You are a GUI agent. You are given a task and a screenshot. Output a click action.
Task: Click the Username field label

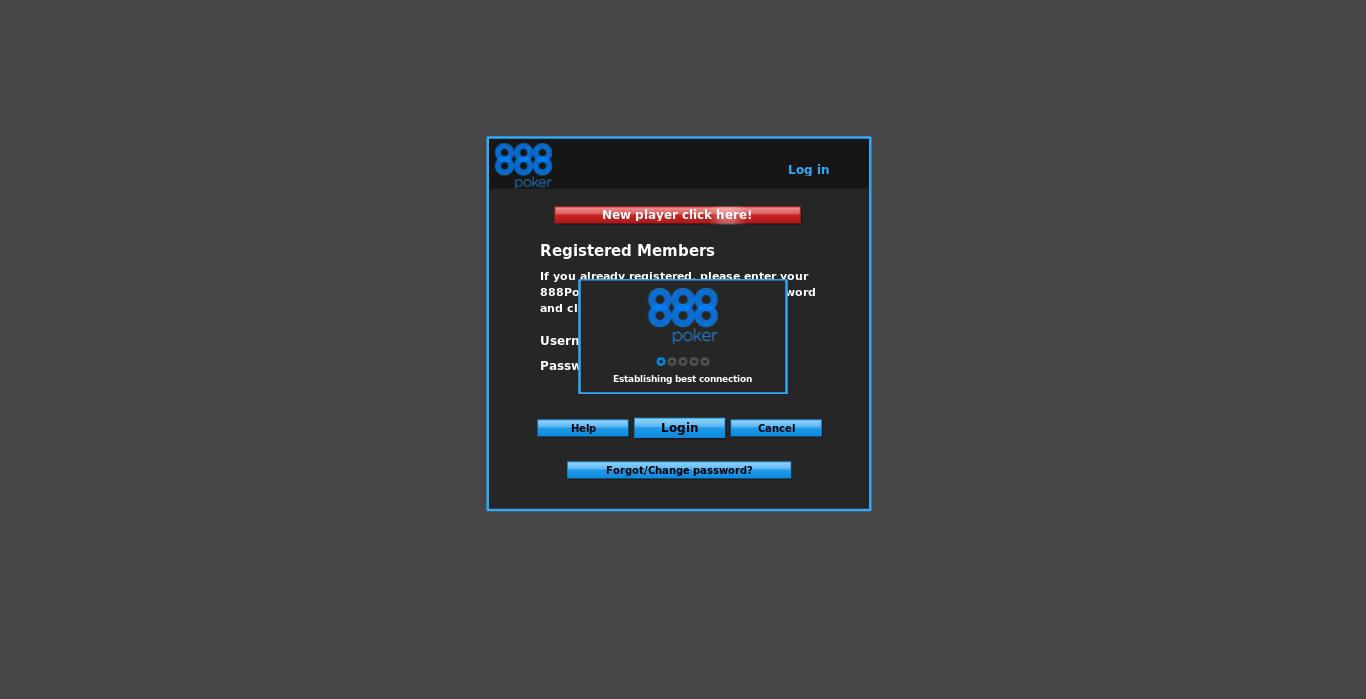(x=560, y=341)
